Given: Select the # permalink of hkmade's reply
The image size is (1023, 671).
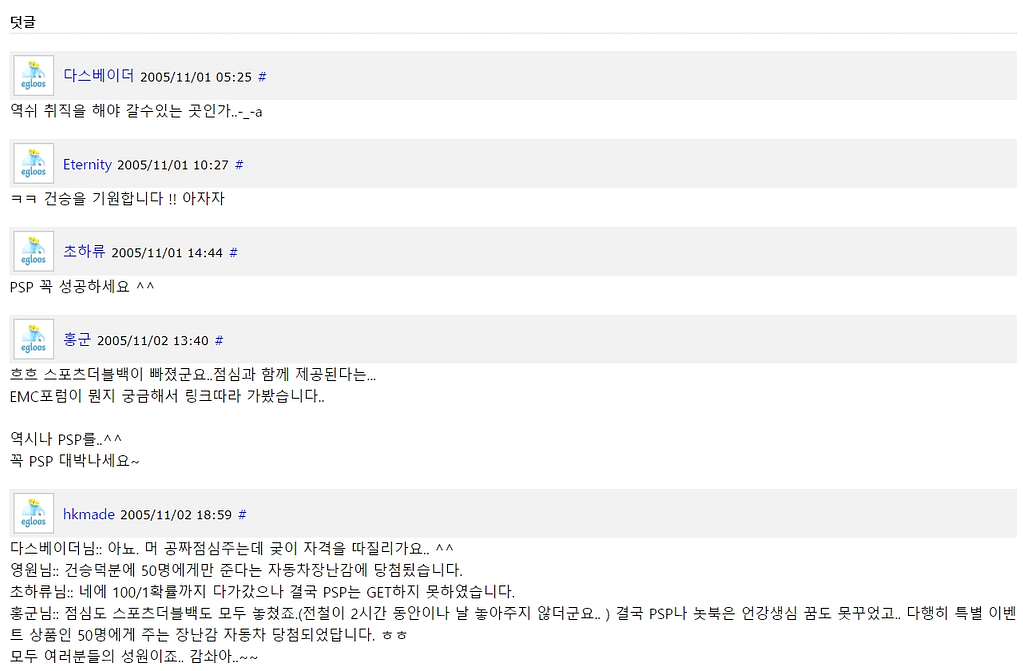Looking at the screenshot, I should point(242,515).
